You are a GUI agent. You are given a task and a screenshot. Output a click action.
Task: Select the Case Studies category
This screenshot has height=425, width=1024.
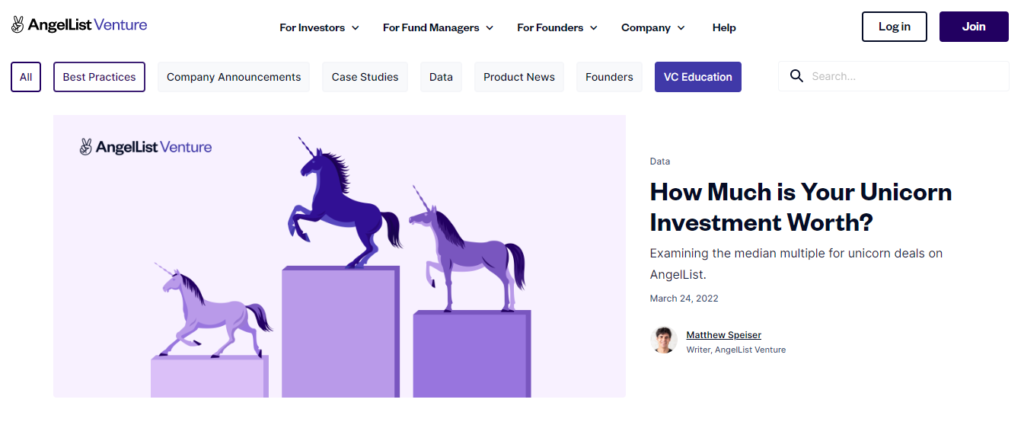(365, 77)
